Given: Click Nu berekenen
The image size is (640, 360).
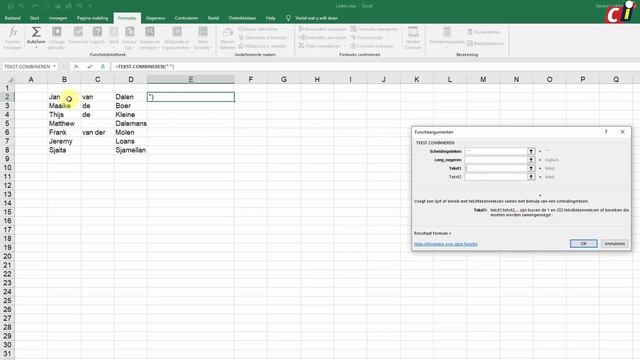Looking at the screenshot, I should click(x=484, y=32).
